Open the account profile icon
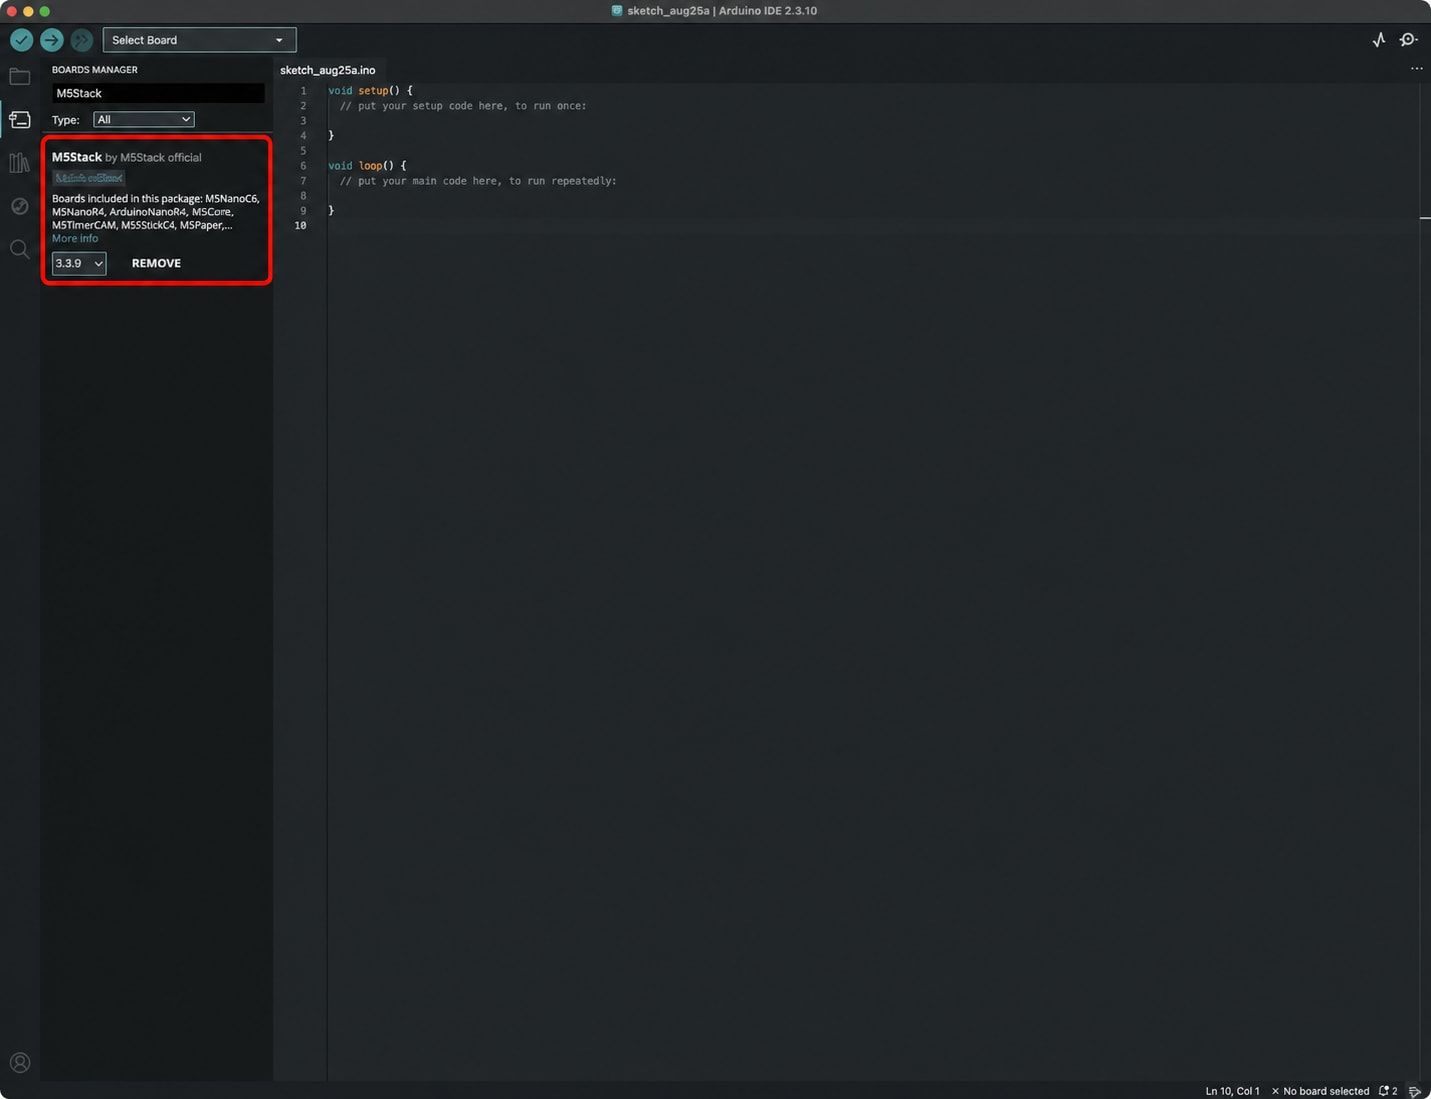This screenshot has width=1431, height=1099. pos(20,1063)
